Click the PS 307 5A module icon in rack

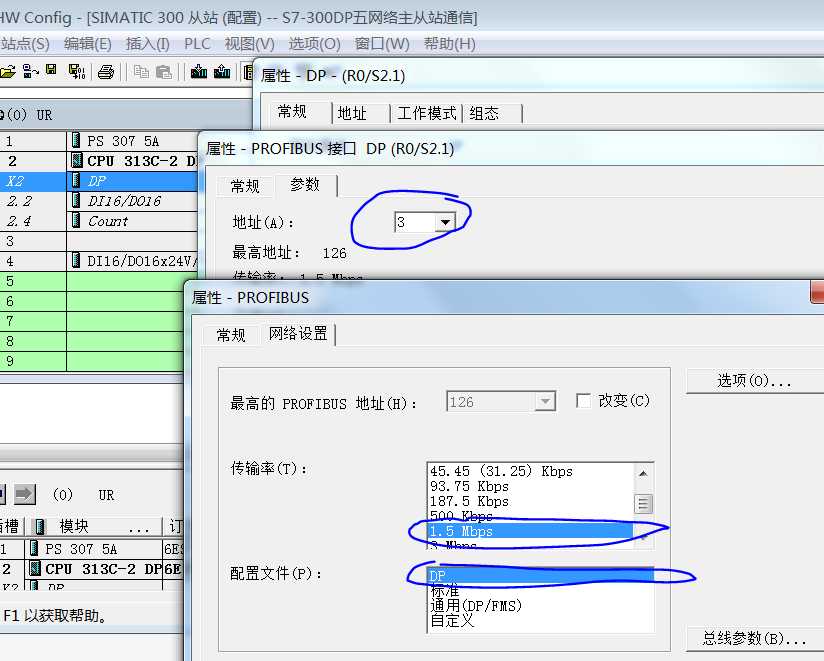[x=76, y=140]
